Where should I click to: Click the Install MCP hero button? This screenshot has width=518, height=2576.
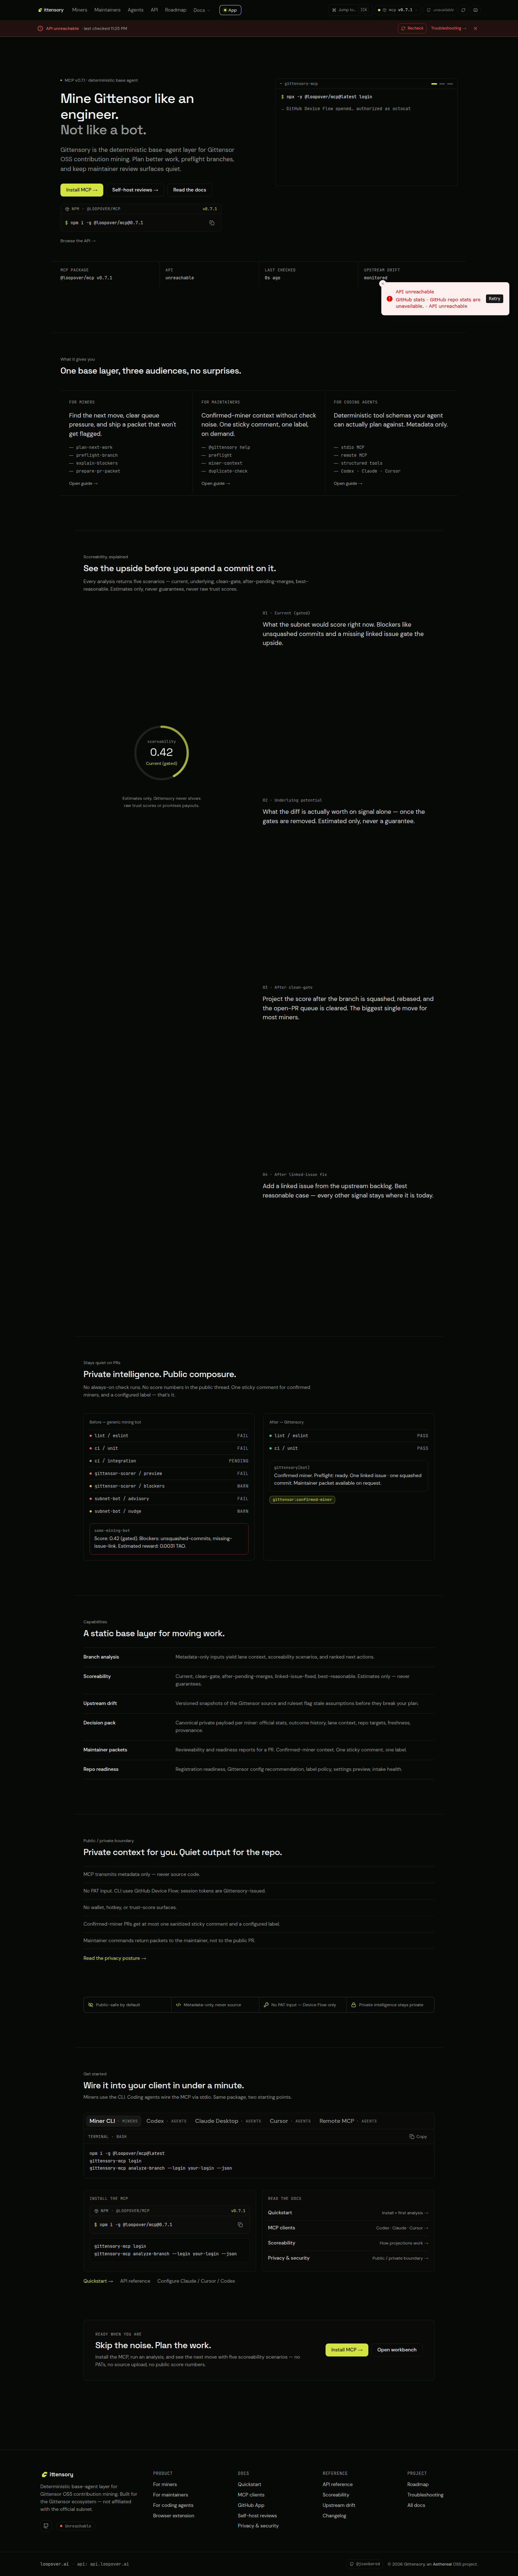(82, 190)
